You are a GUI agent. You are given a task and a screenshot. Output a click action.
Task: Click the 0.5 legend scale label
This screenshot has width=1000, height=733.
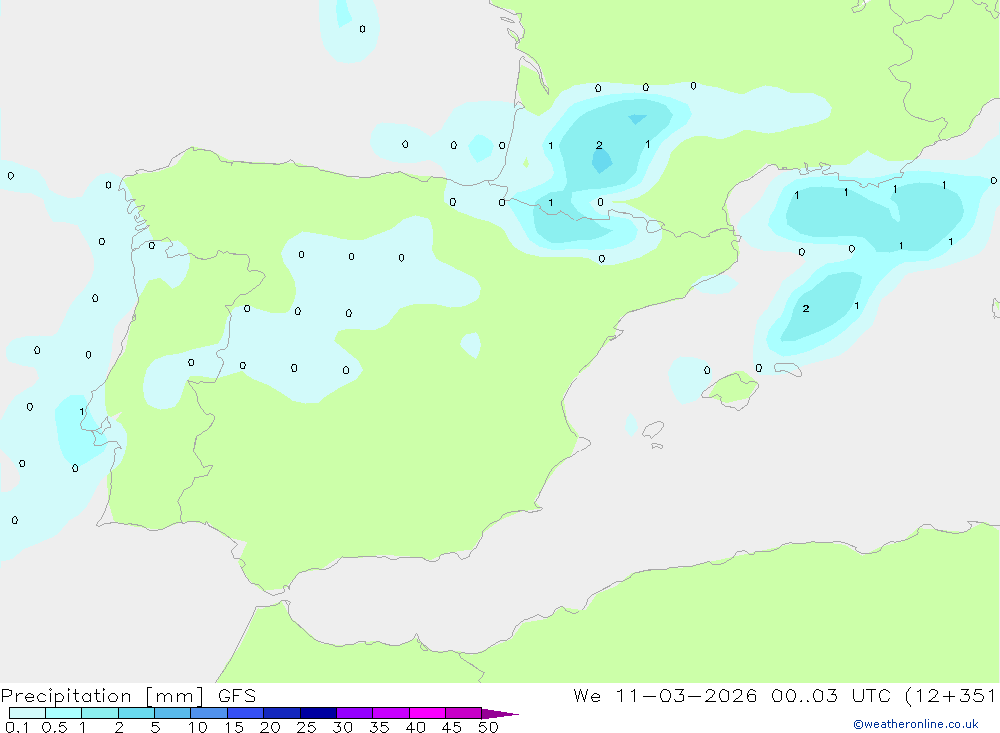point(54,727)
